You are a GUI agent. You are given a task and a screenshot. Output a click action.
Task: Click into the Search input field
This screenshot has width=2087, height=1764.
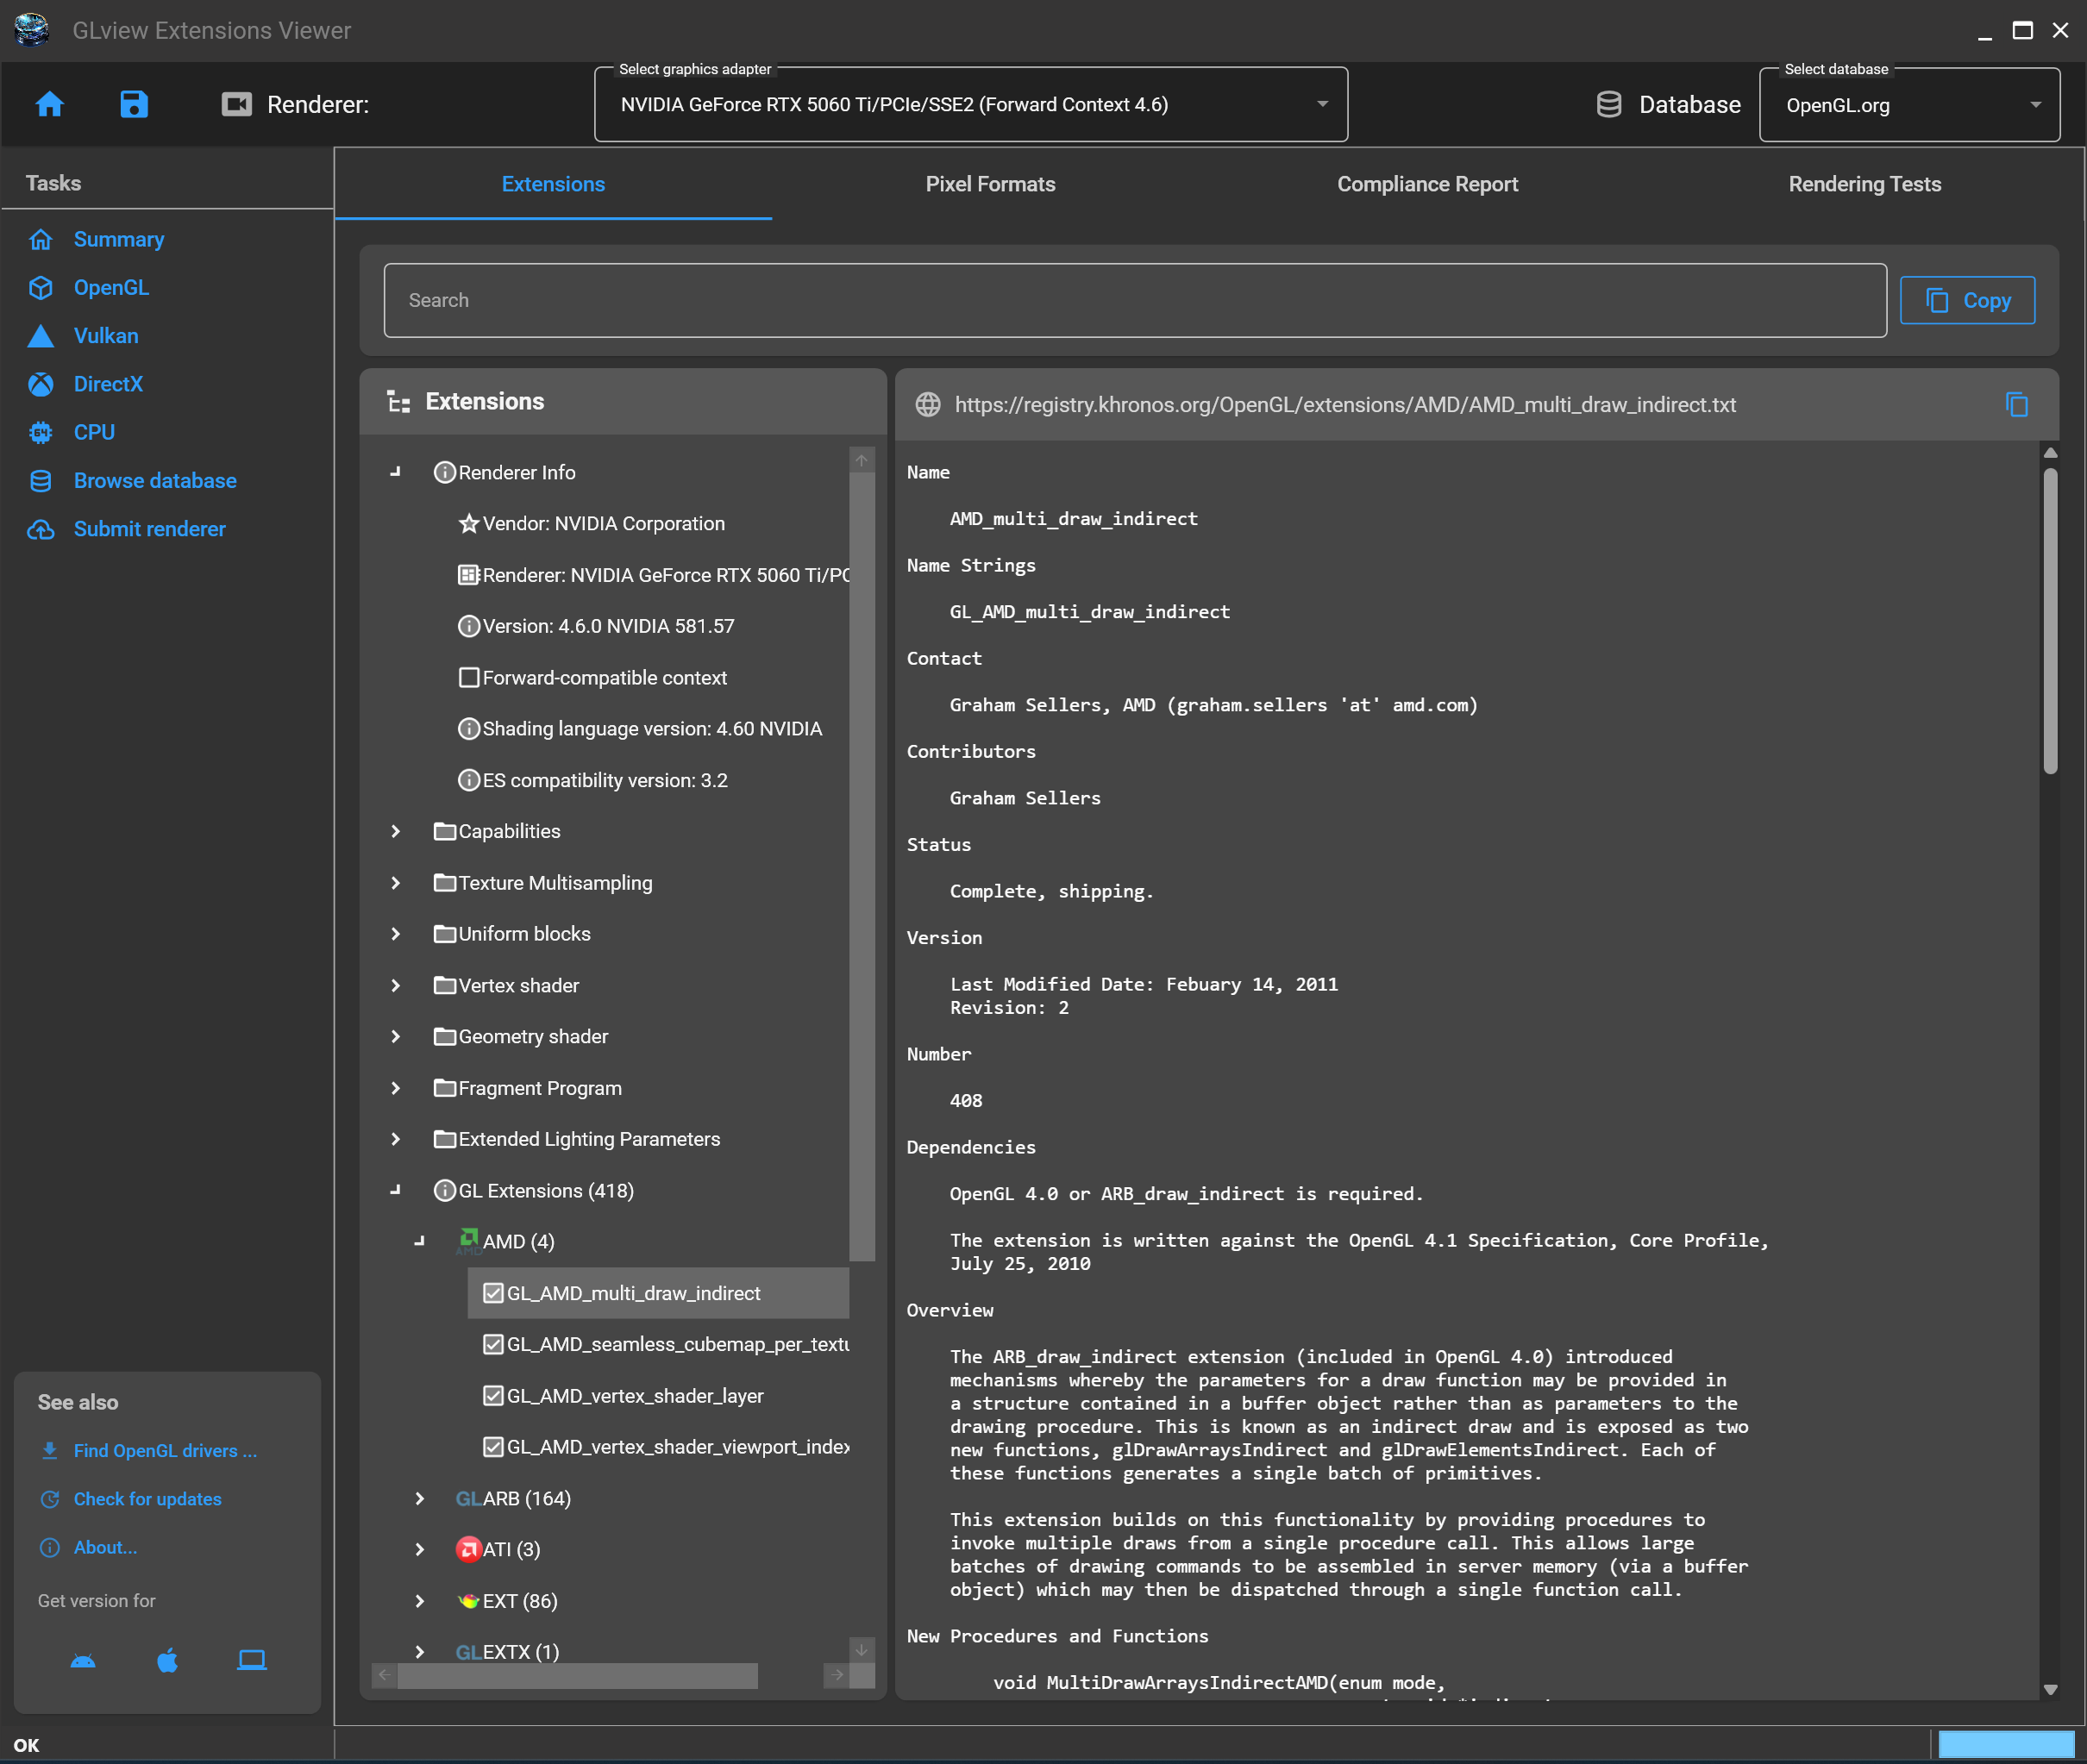pos(1134,300)
